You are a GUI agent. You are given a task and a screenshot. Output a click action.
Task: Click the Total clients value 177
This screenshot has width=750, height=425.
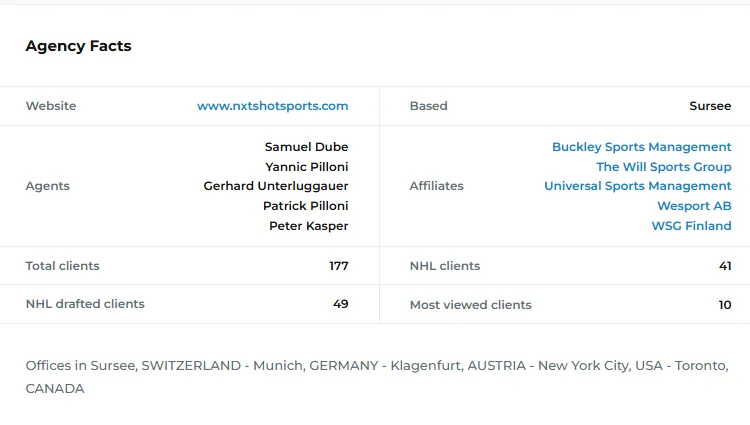tap(338, 266)
